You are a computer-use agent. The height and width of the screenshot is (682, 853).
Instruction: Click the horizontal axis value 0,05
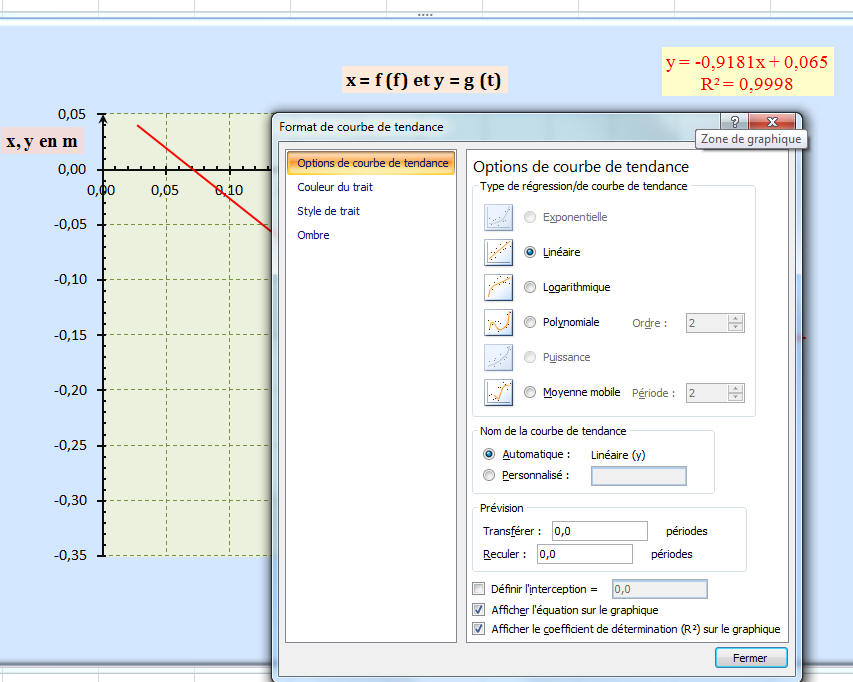point(165,190)
